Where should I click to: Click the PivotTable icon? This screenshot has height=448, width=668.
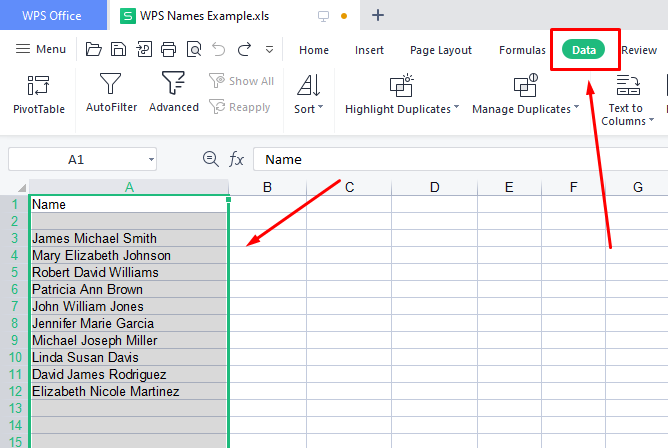38,85
